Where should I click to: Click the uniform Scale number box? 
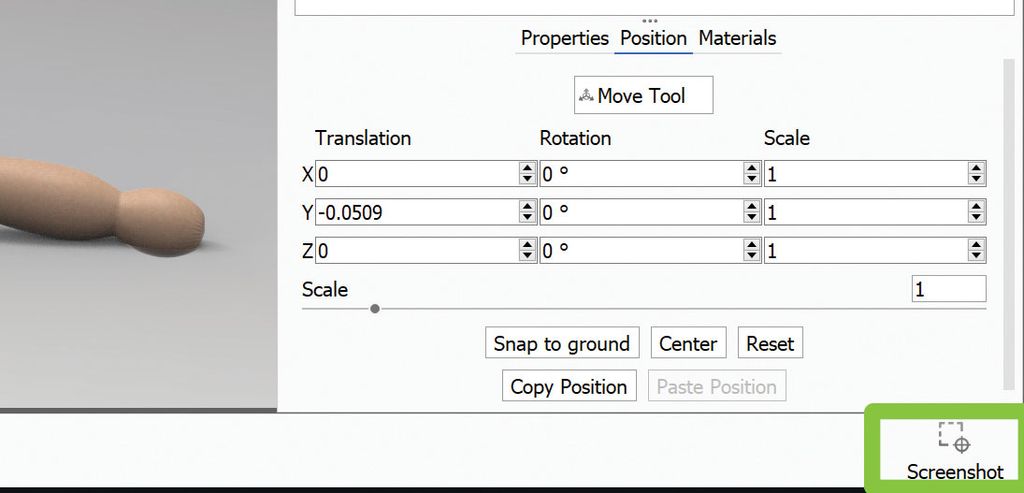tap(948, 289)
